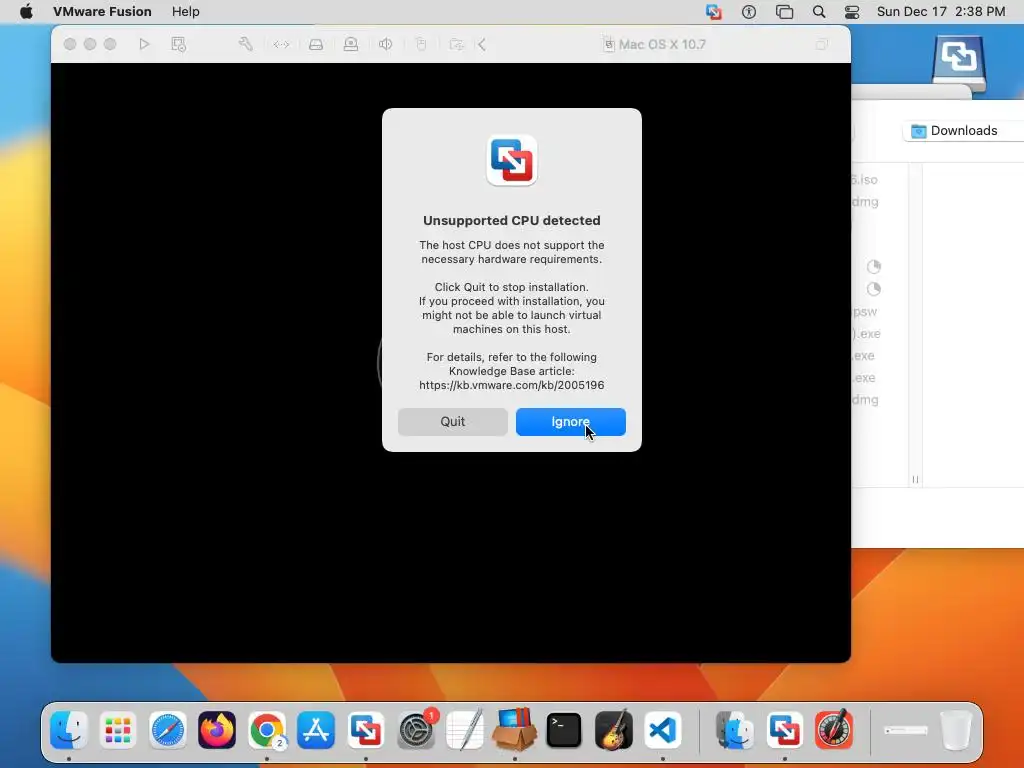Click the upper download progress pie icon
1024x768 pixels.
click(x=874, y=266)
